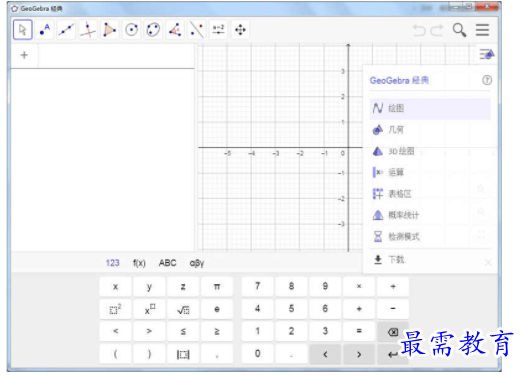Viewport: 522px width, 375px height.
Task: Tap the 5 key
Action: [291, 309]
